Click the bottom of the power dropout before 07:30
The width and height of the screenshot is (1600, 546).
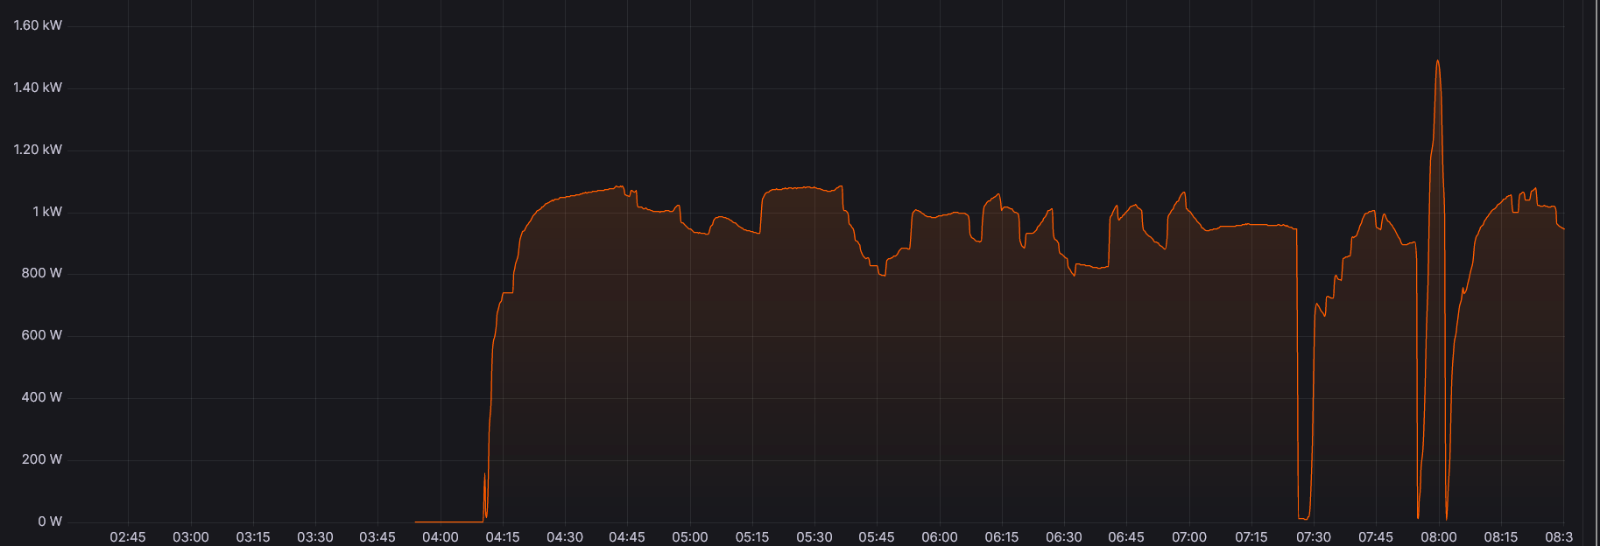pyautogui.click(x=1303, y=517)
